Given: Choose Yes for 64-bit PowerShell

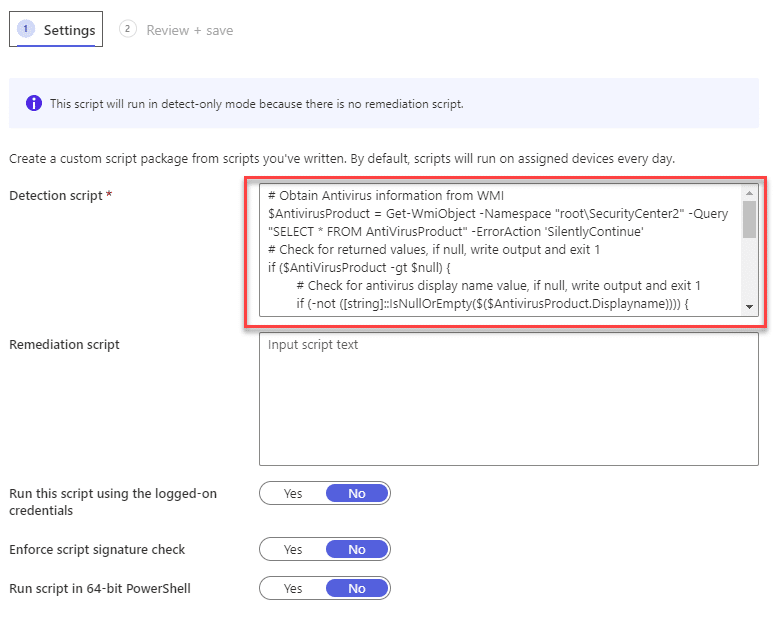Looking at the screenshot, I should [293, 589].
